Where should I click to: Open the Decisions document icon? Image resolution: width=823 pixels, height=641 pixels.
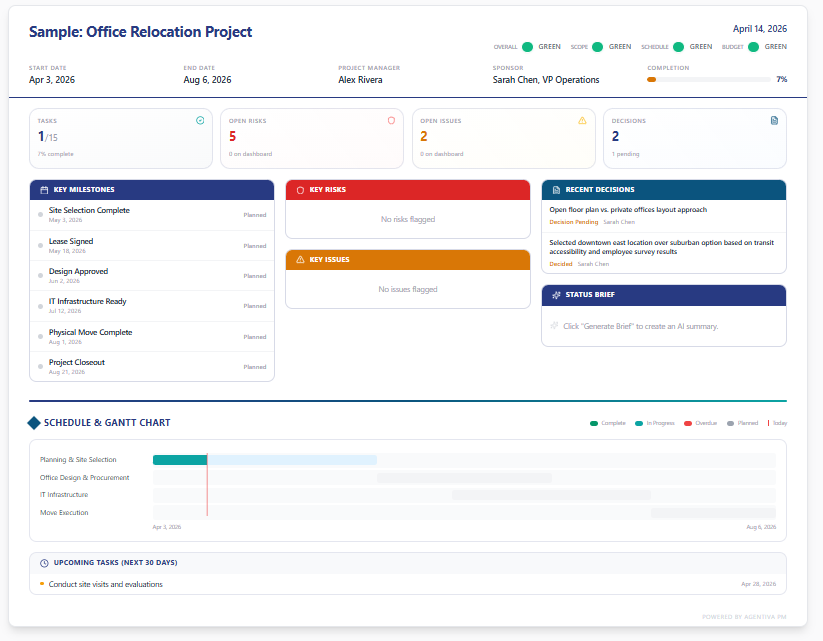[773, 119]
